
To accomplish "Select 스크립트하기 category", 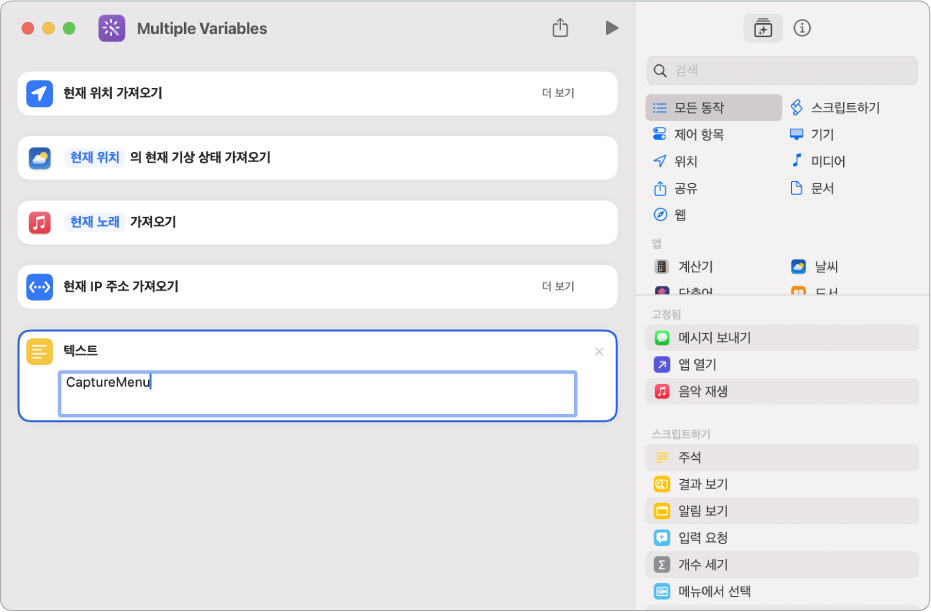I will 835,107.
